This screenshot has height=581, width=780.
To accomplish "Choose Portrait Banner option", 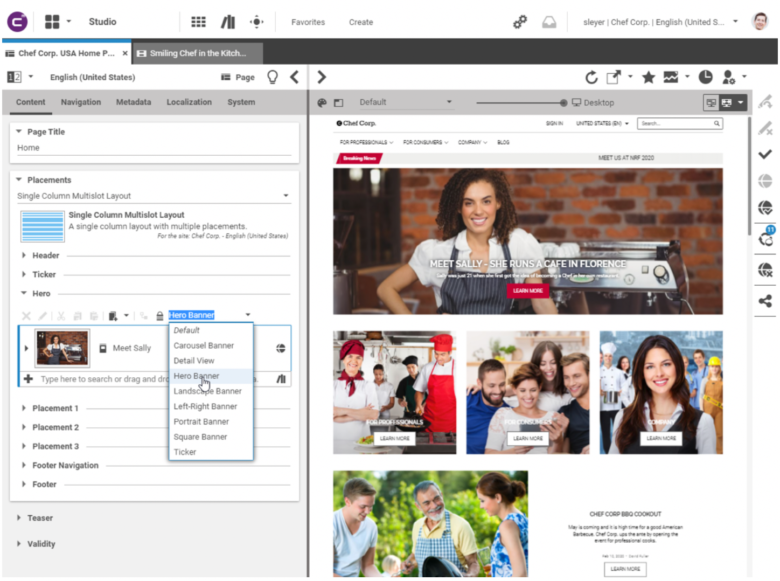I will coord(211,422).
